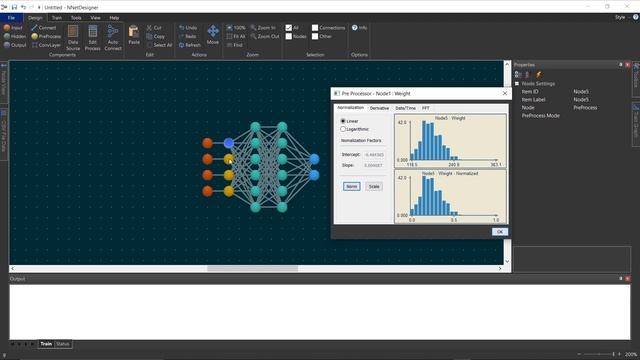Image resolution: width=640 pixels, height=360 pixels.
Task: Add an Input node component
Action: (x=13, y=28)
